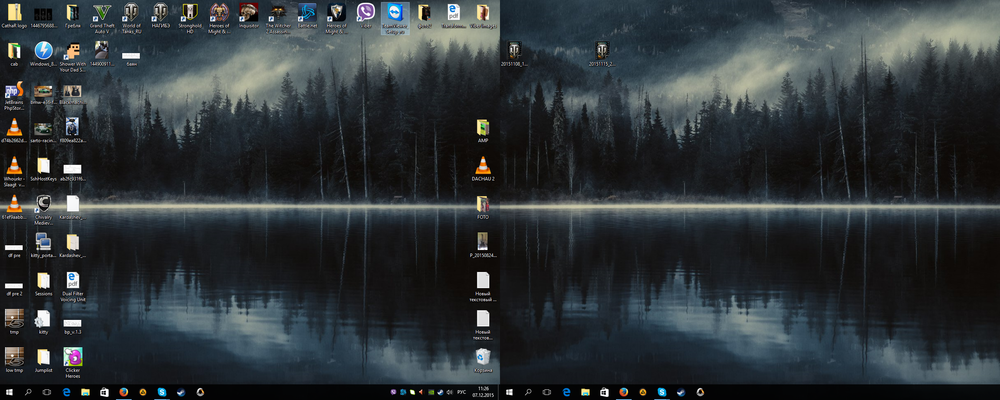Screen dimensions: 1000x400
Task: Open the Grand Theft Auto V shortcut
Action: click(102, 14)
